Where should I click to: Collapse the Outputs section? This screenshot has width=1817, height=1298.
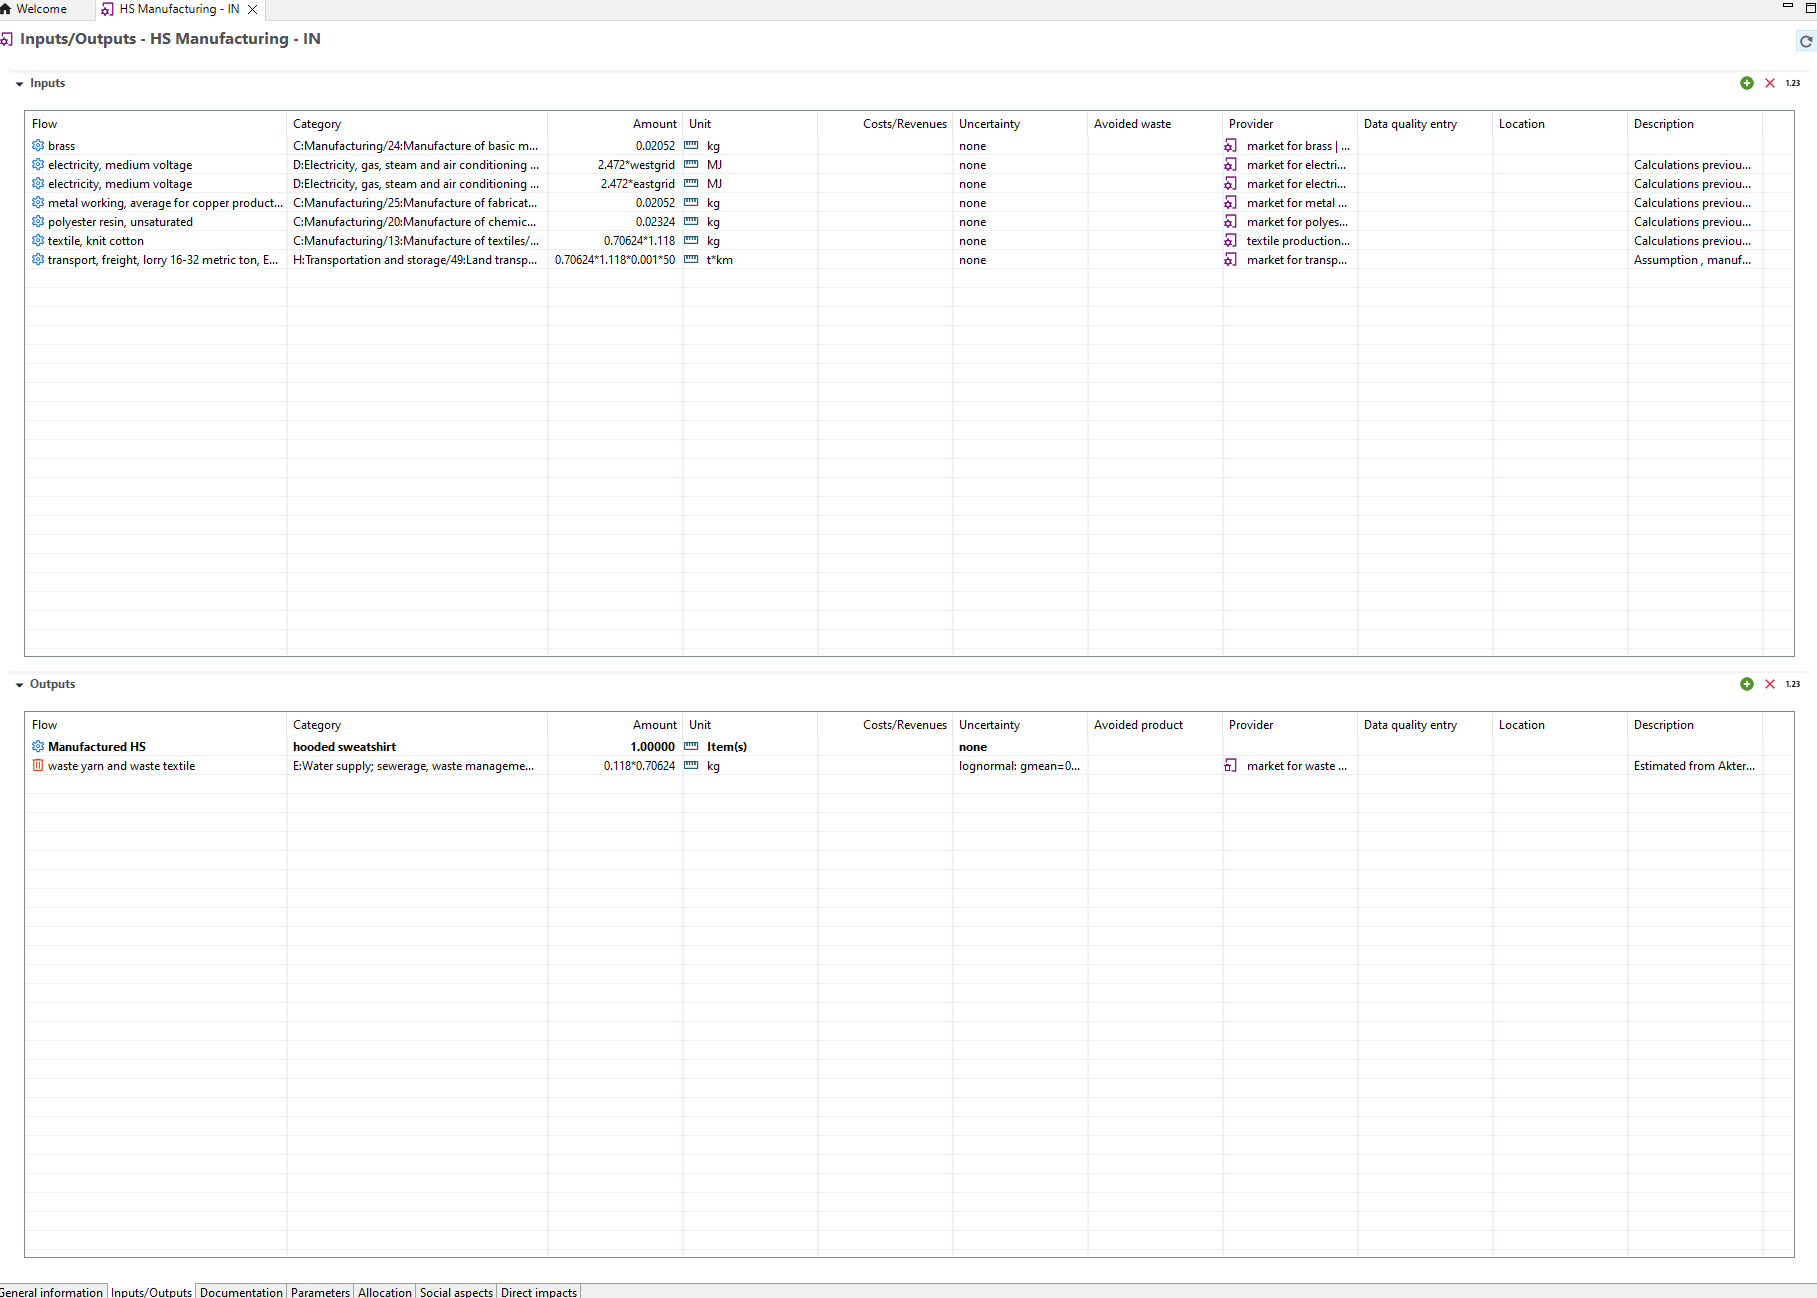tap(19, 685)
